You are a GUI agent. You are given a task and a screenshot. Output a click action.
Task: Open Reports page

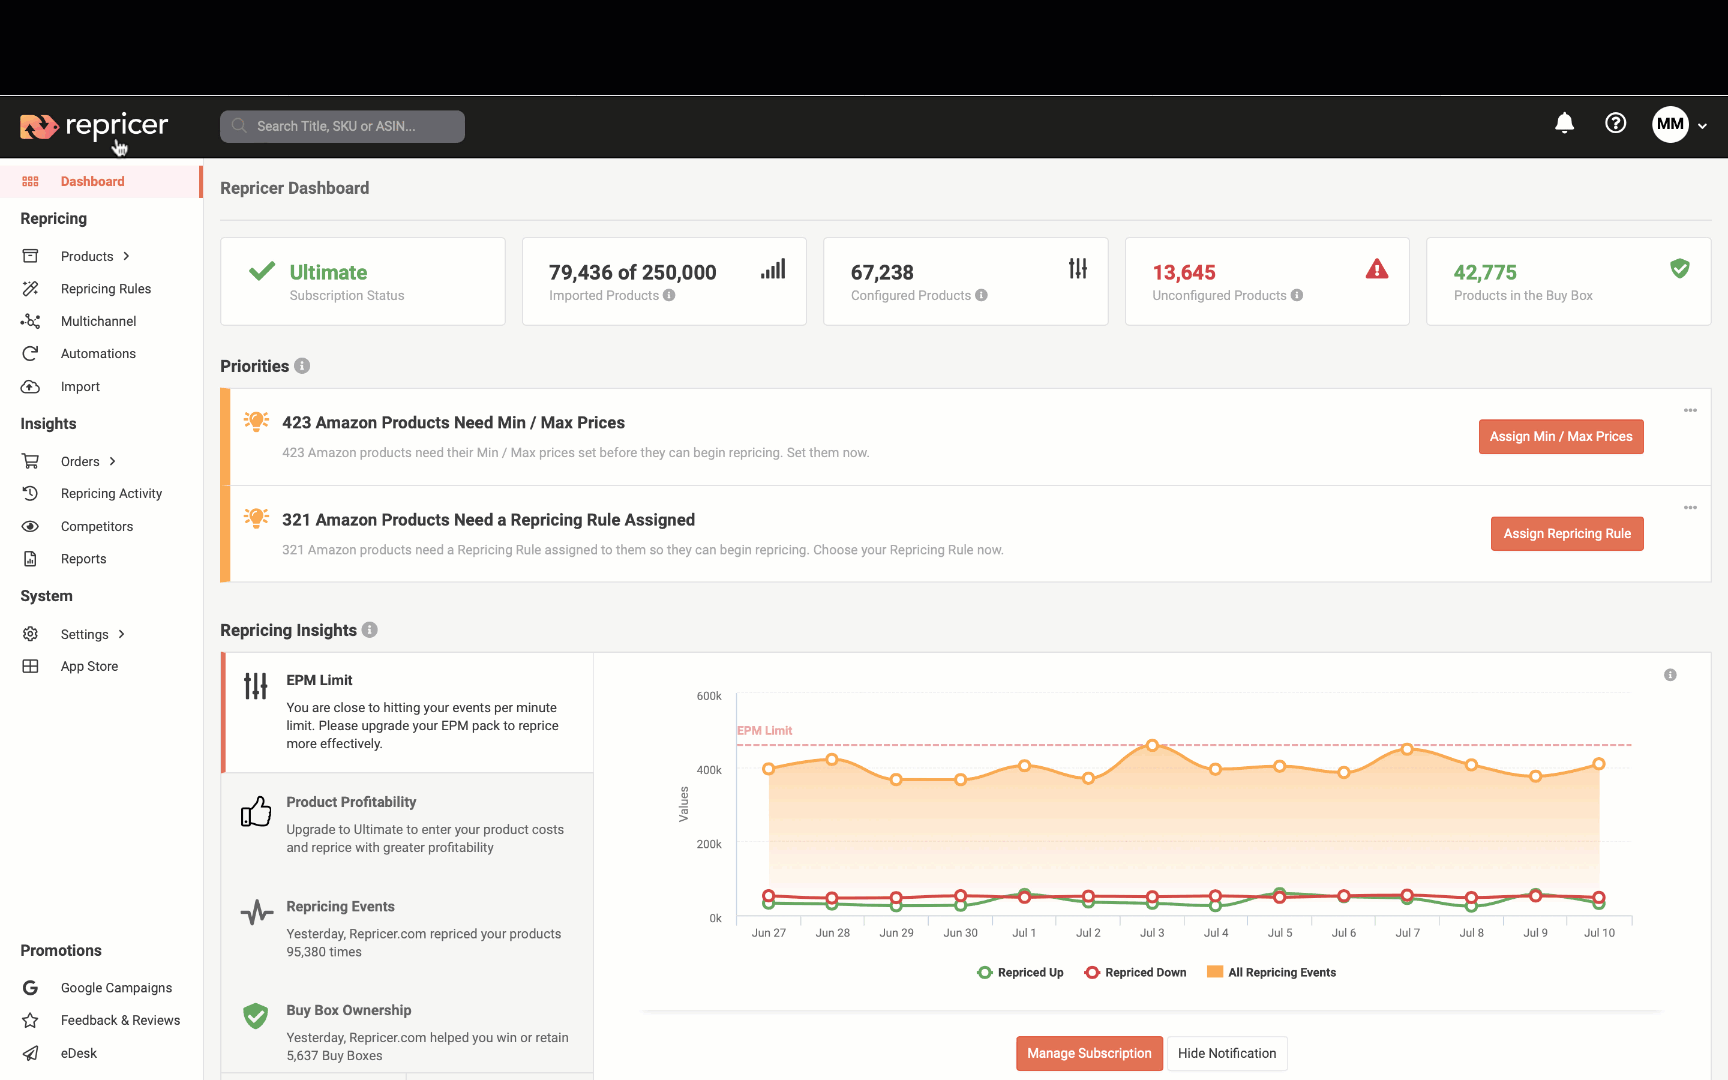(x=83, y=559)
